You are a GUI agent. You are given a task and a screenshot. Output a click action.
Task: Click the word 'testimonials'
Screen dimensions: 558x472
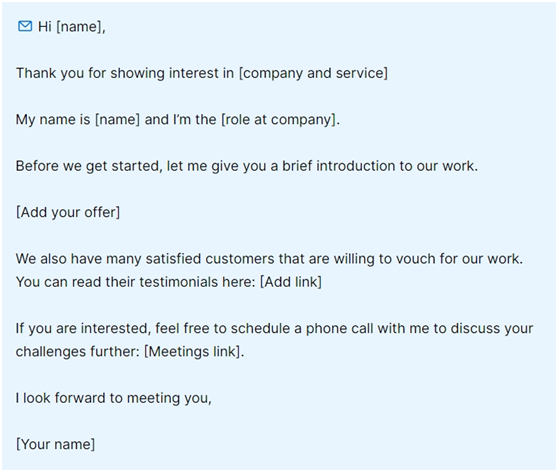pos(179,282)
